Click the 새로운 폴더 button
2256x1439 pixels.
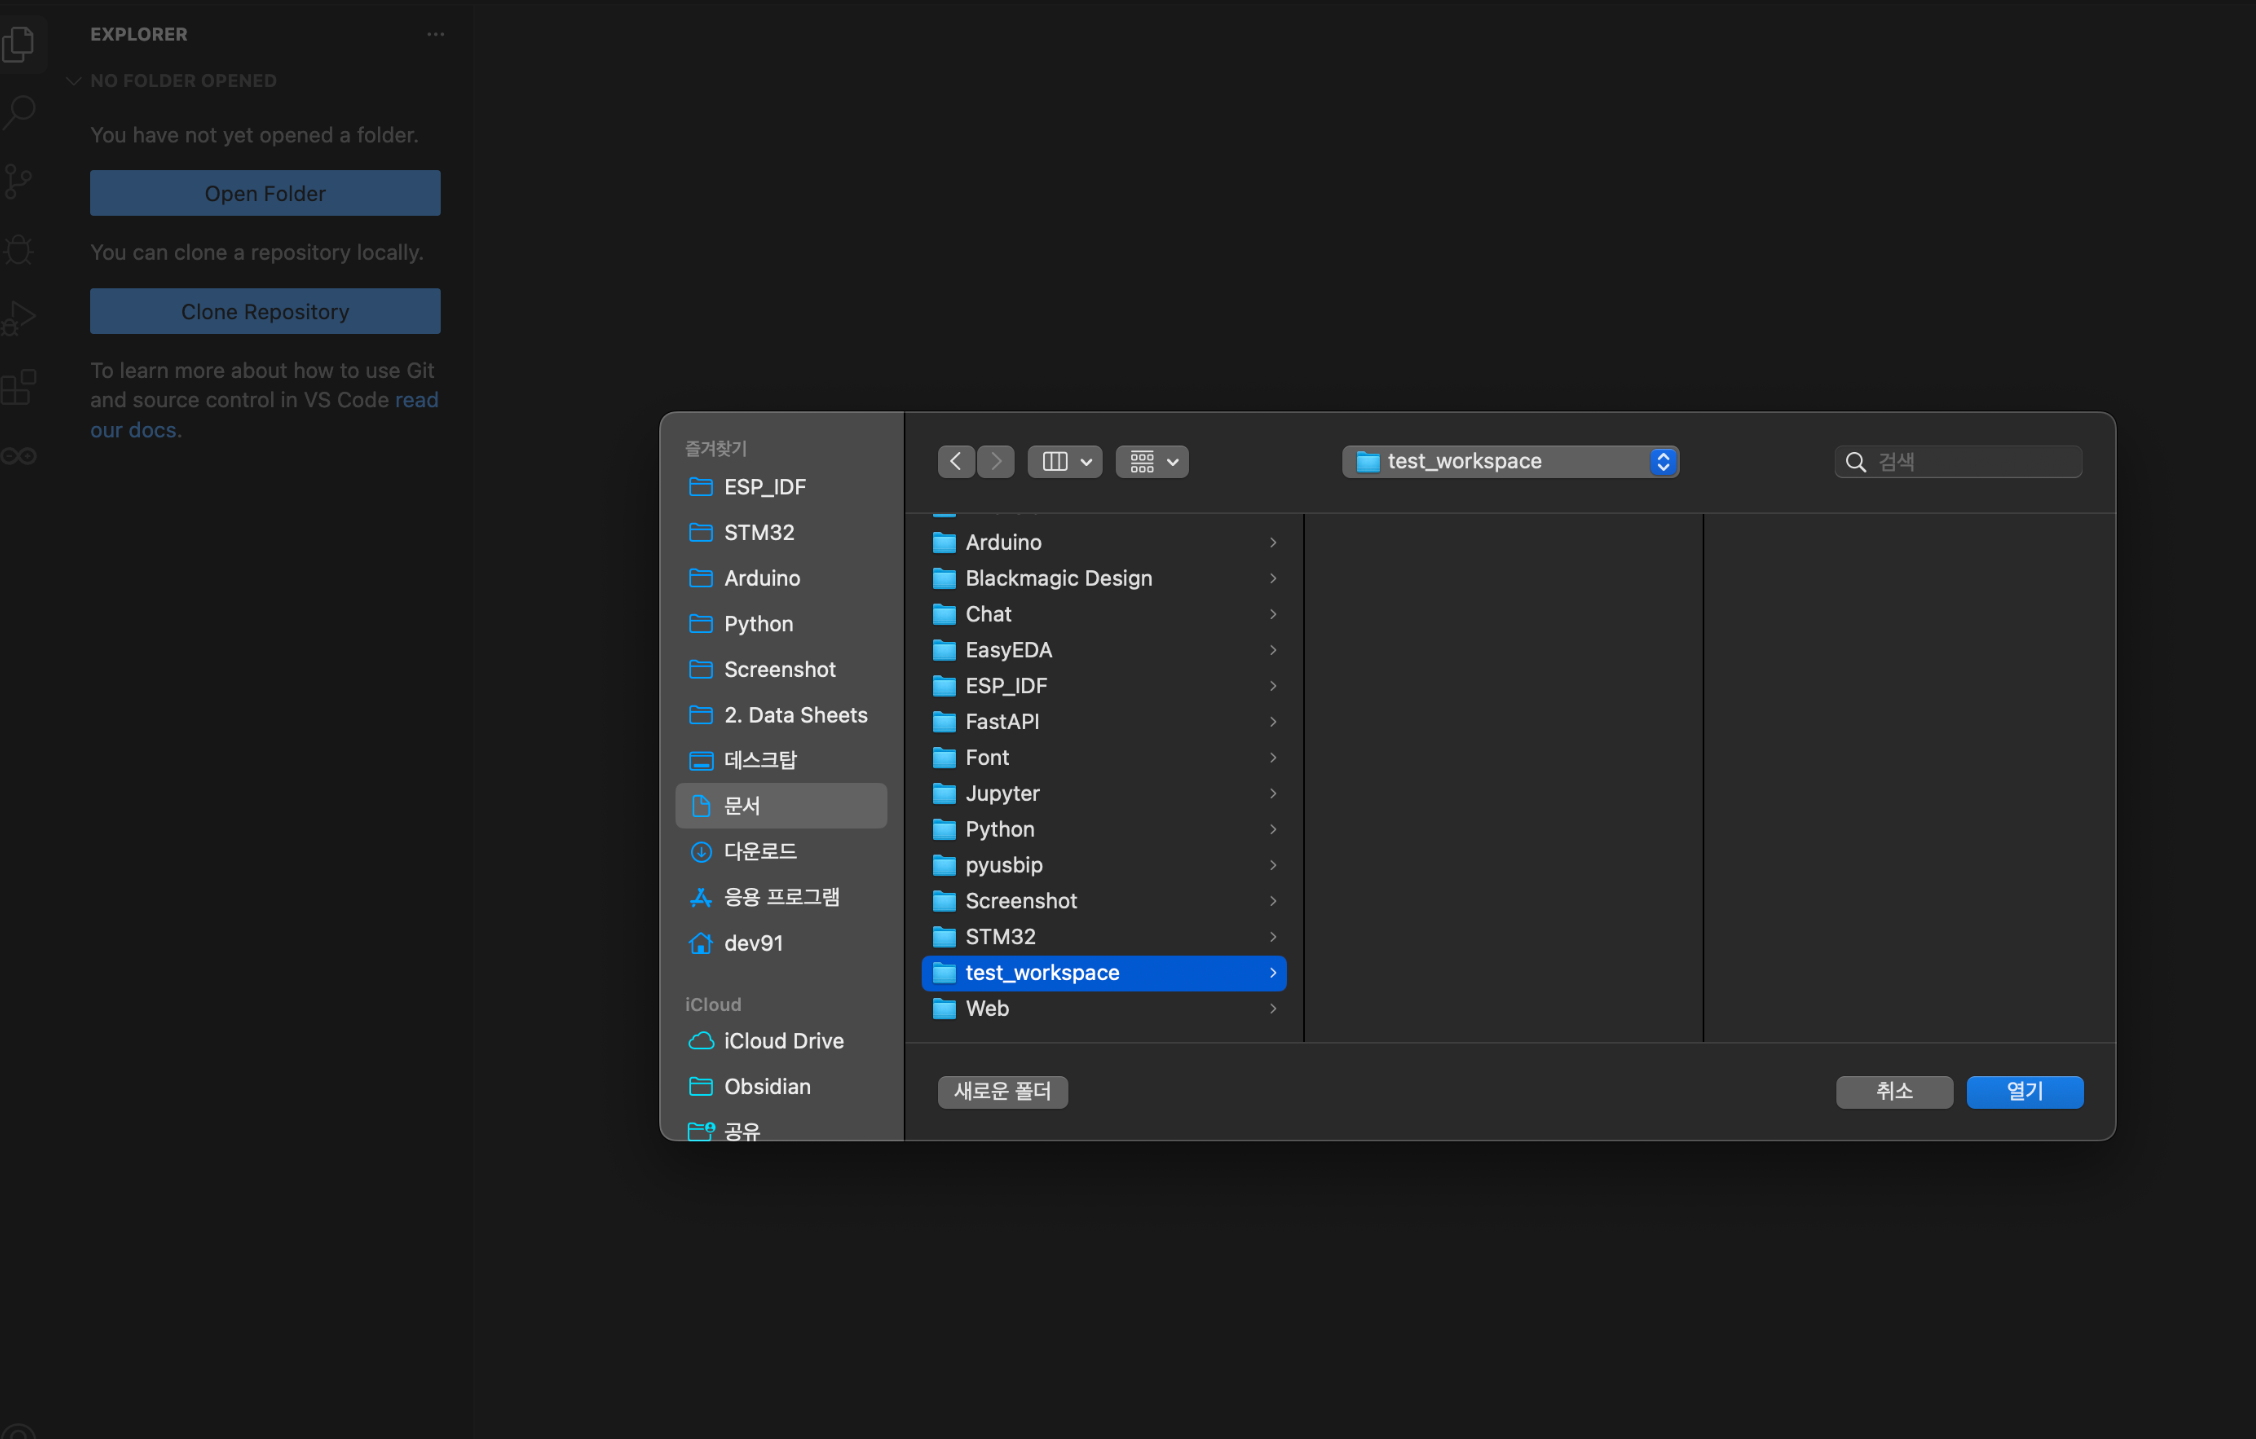click(x=1002, y=1092)
